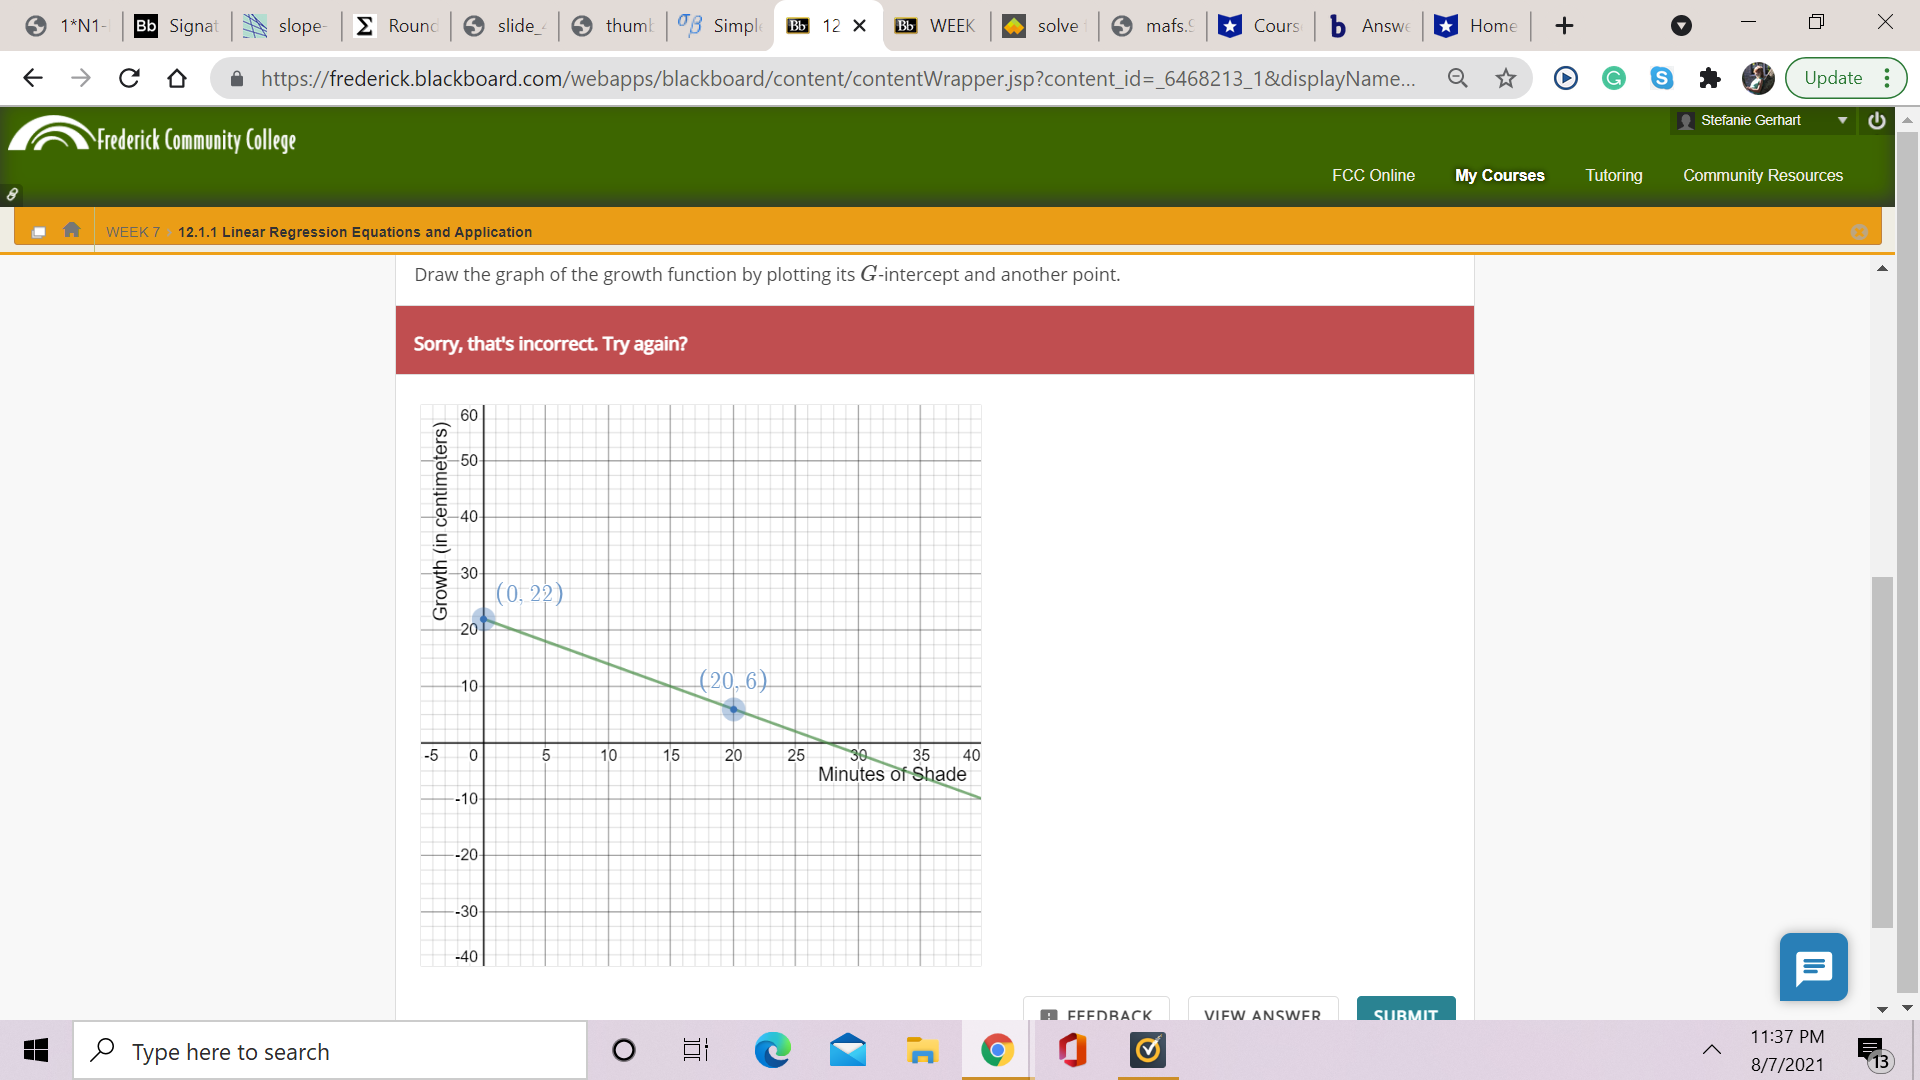Open the chat bubble widget
Screen dimensions: 1920x1080
pos(1813,967)
